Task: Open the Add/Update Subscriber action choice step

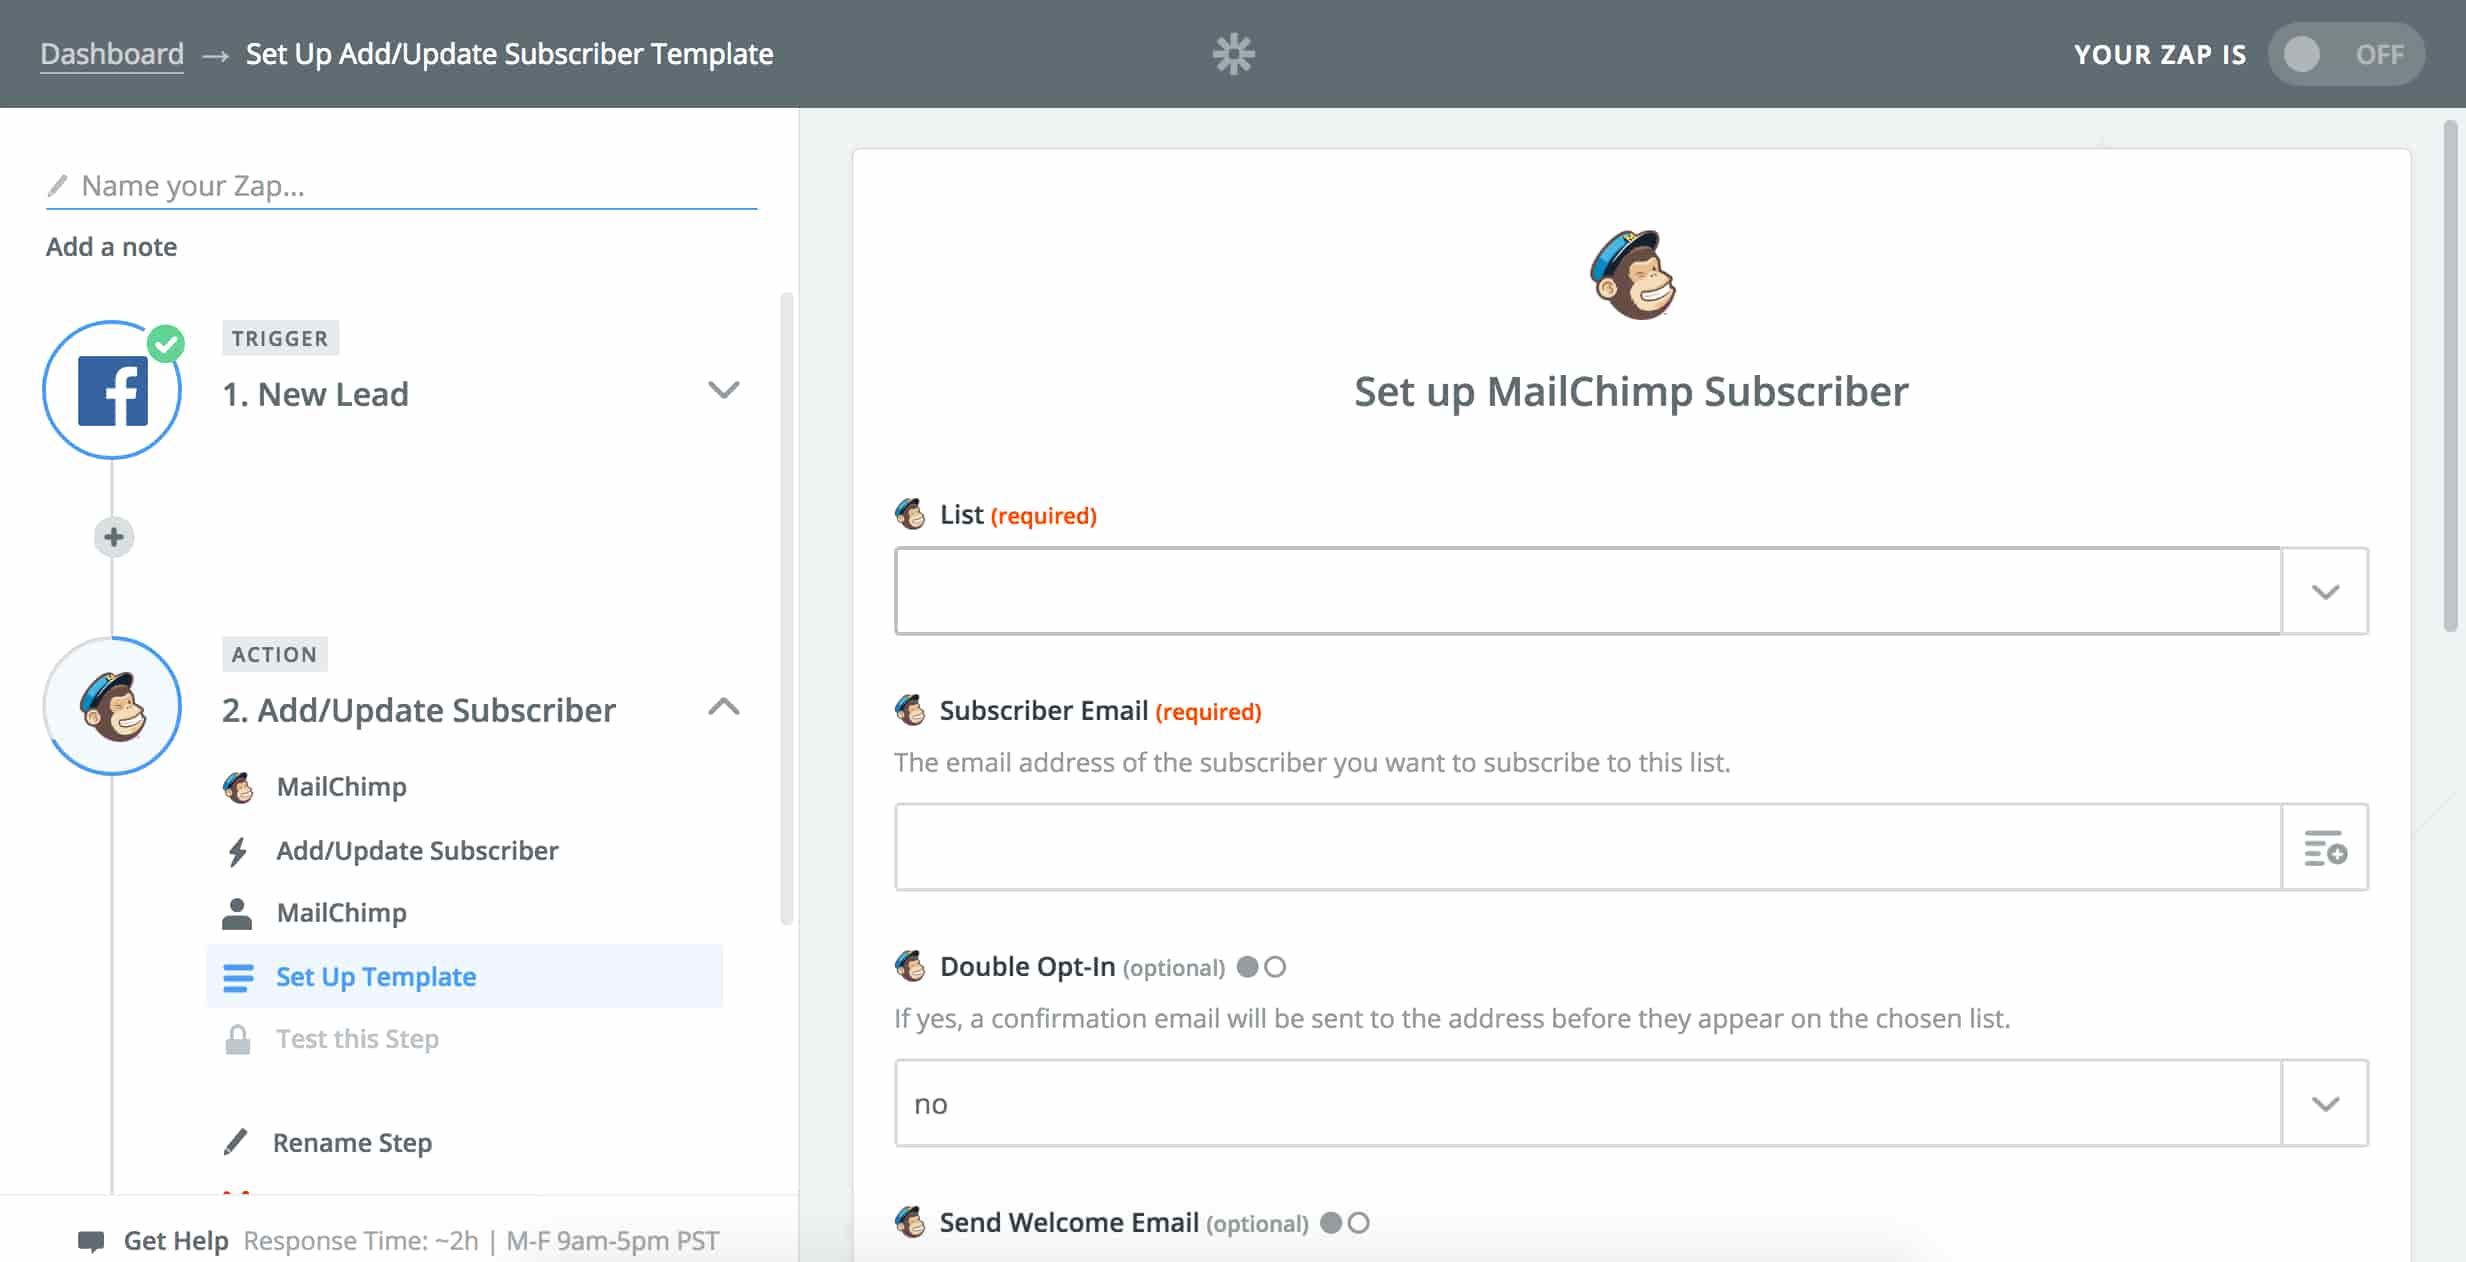Action: 417,851
